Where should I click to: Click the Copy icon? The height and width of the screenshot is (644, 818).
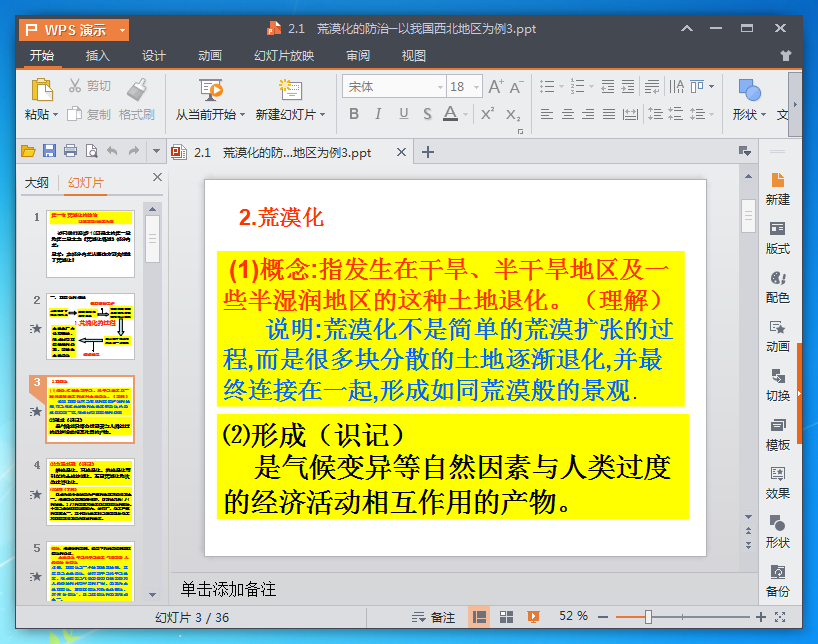[x=75, y=114]
